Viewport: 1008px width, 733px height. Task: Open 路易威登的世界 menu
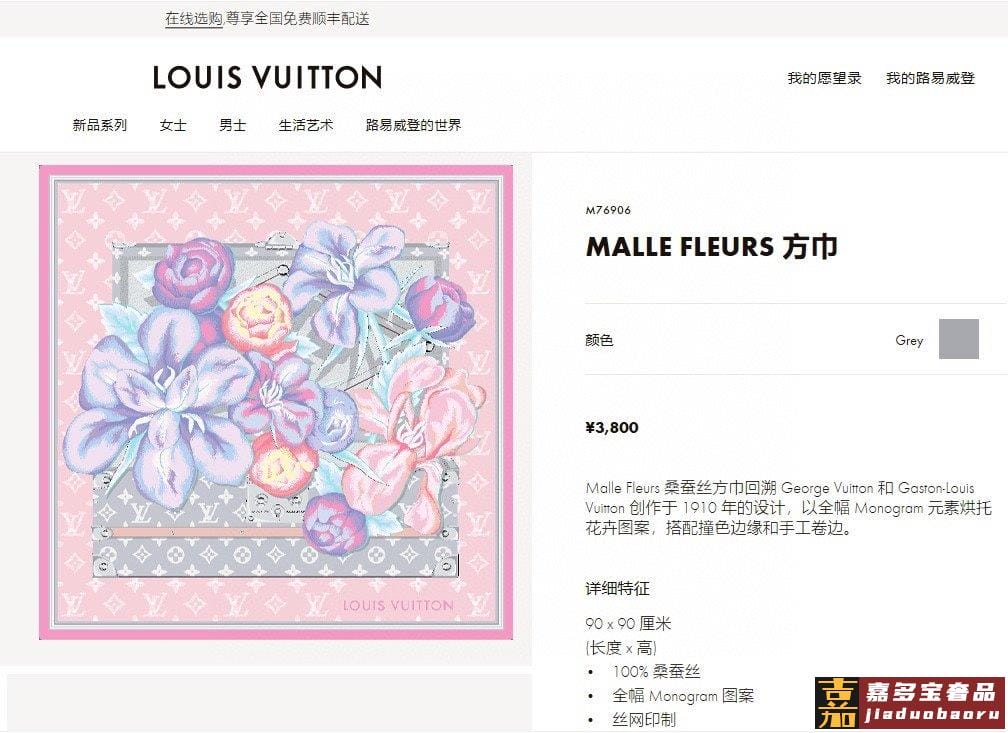coord(413,125)
